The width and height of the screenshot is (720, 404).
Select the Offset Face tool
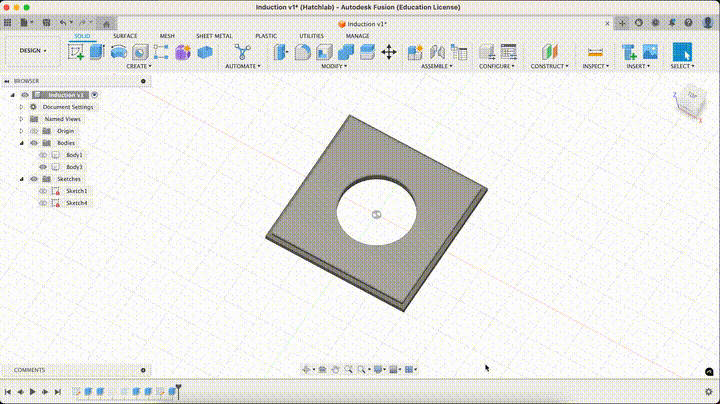point(367,52)
